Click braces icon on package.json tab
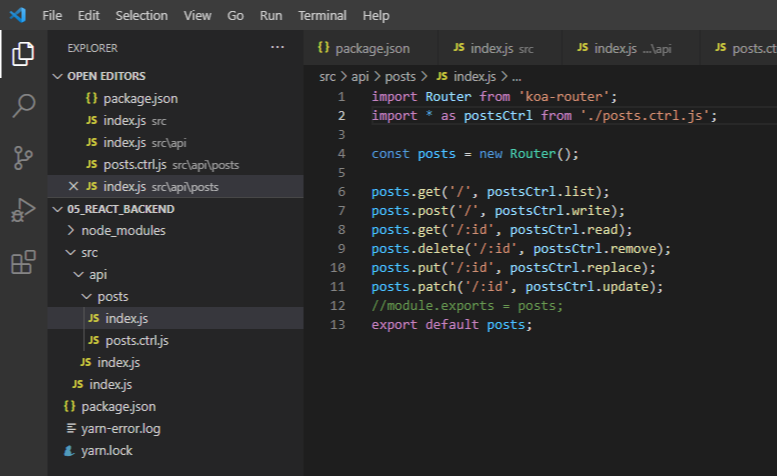 pyautogui.click(x=323, y=48)
